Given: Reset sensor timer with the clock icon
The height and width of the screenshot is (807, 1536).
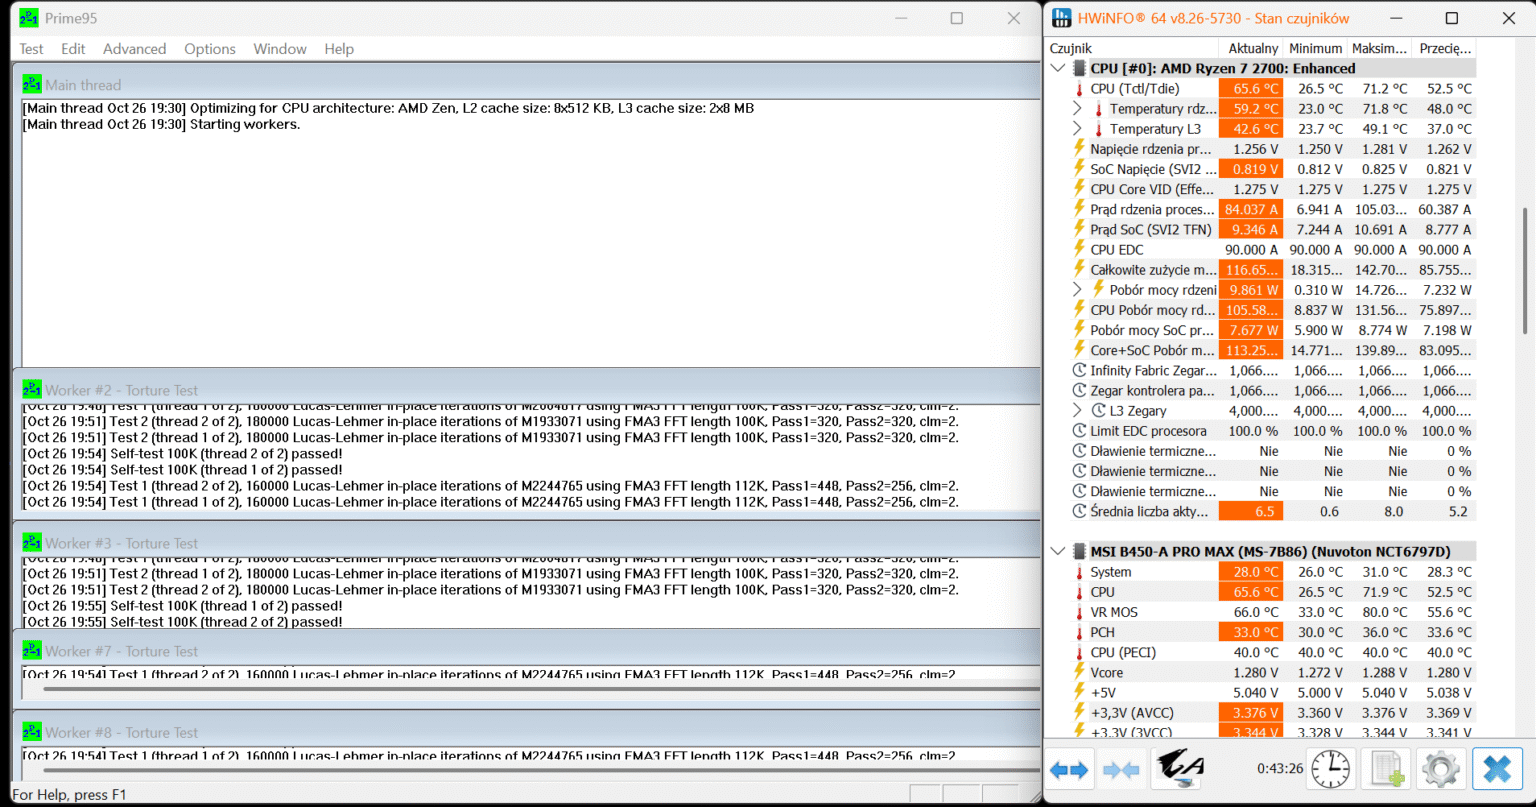Looking at the screenshot, I should click(1330, 769).
